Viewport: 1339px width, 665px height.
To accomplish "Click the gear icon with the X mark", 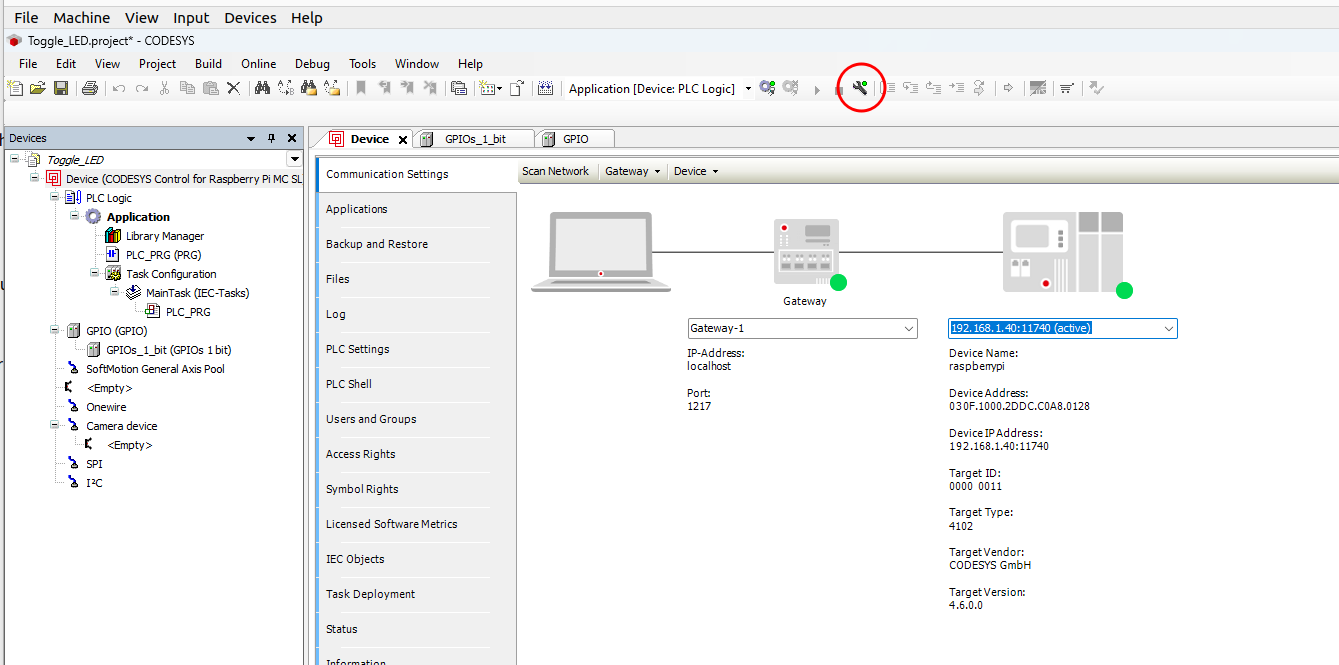I will click(x=790, y=88).
